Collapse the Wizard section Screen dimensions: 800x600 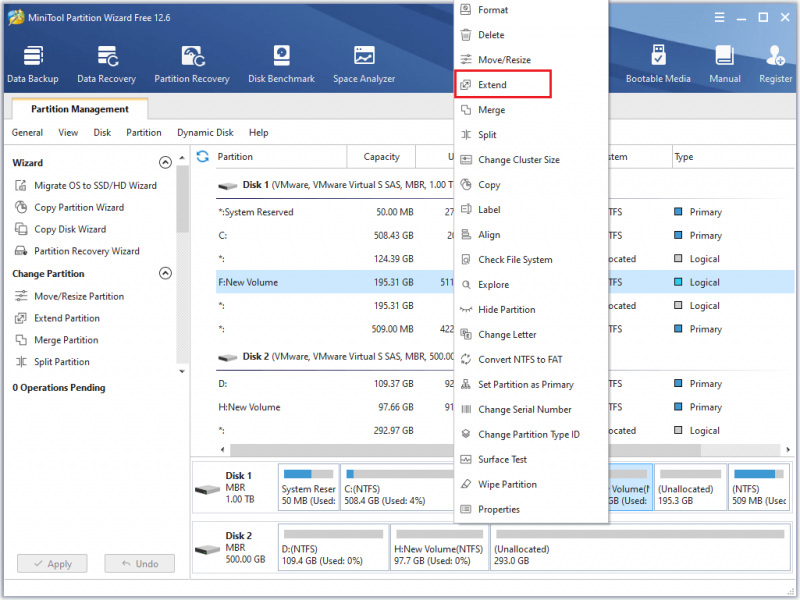[165, 163]
